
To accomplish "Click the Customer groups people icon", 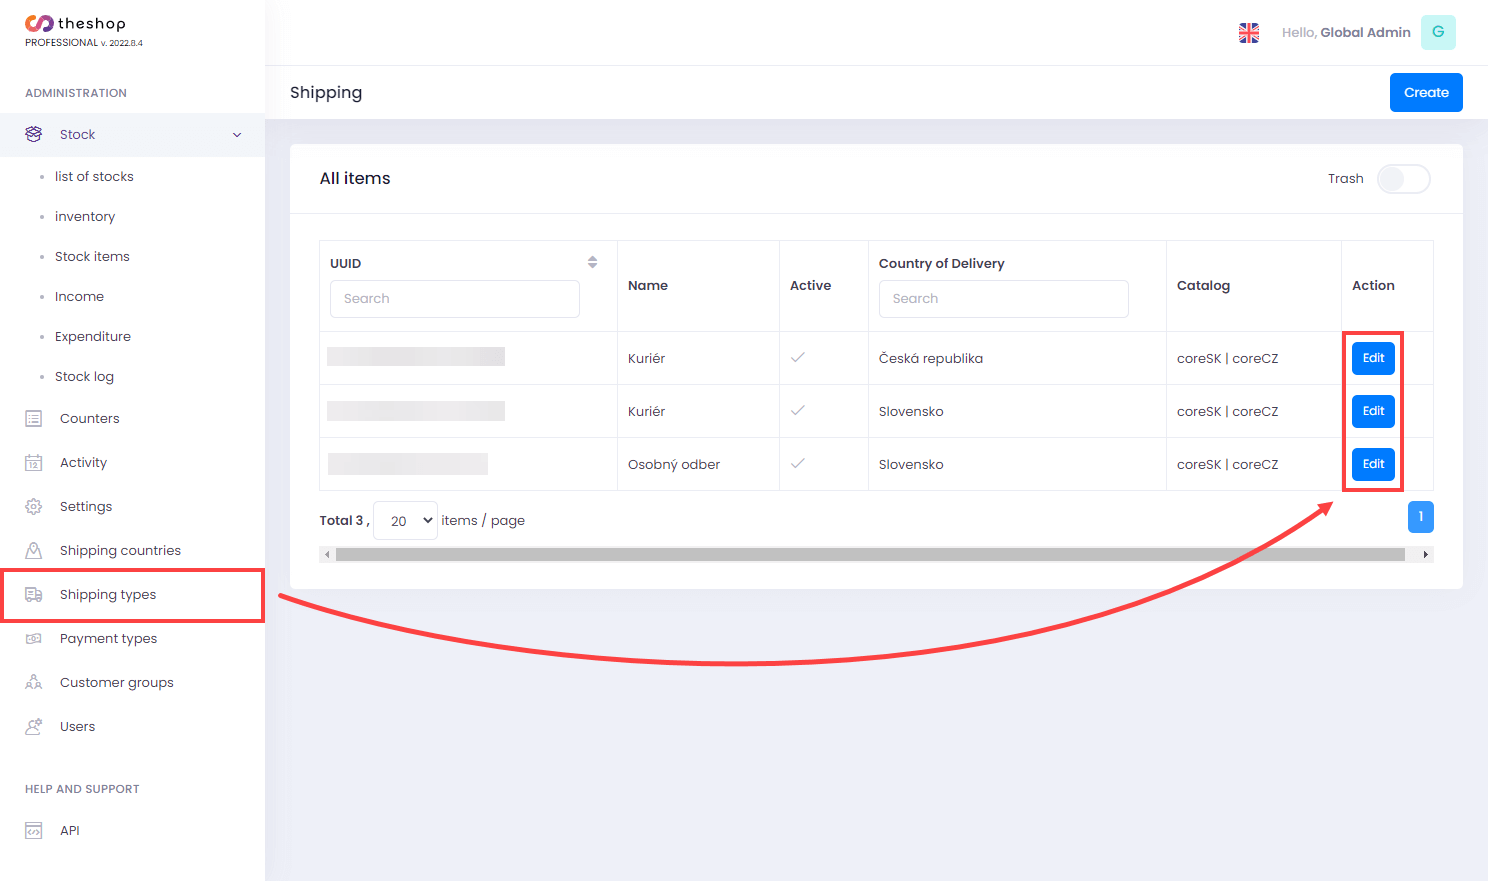I will tap(34, 683).
